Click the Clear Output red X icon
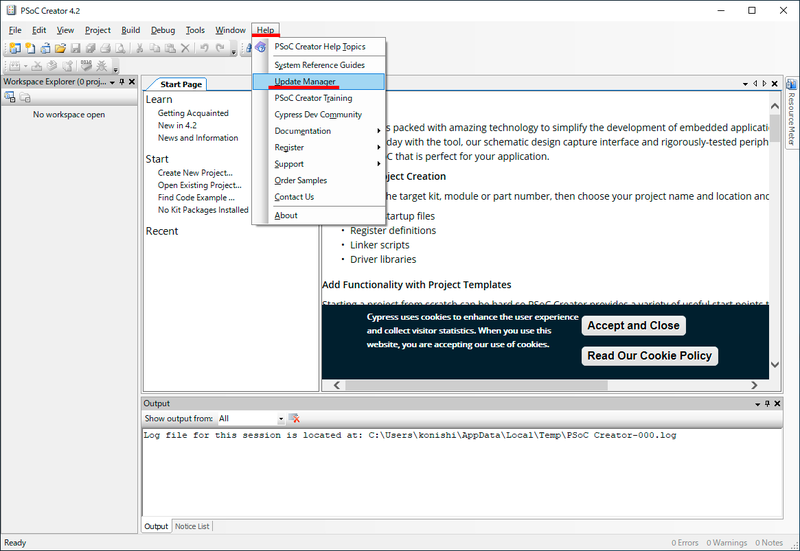 coord(294,418)
